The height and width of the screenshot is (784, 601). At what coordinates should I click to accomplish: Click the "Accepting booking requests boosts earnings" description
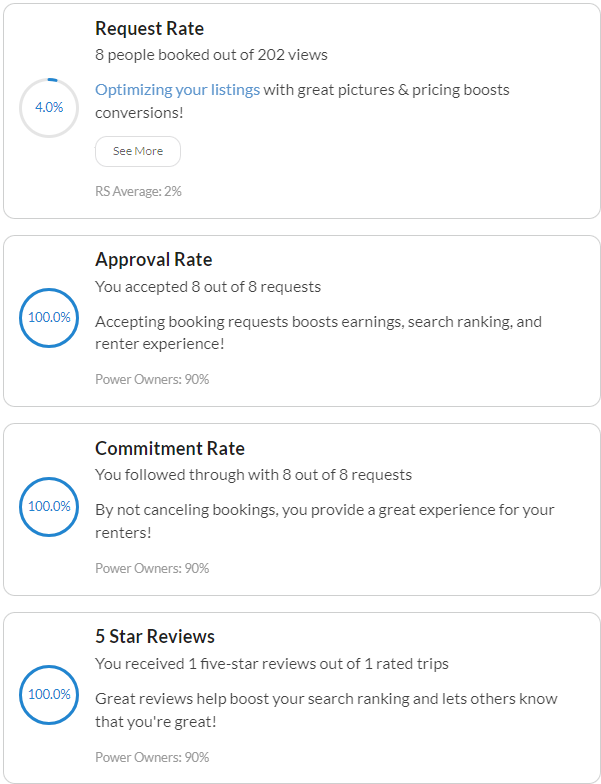point(318,332)
